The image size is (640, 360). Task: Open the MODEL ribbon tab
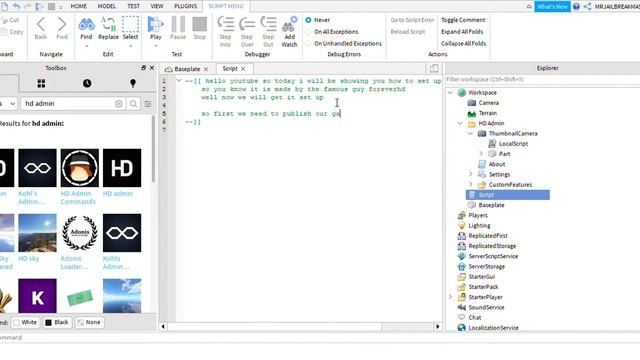(x=107, y=6)
